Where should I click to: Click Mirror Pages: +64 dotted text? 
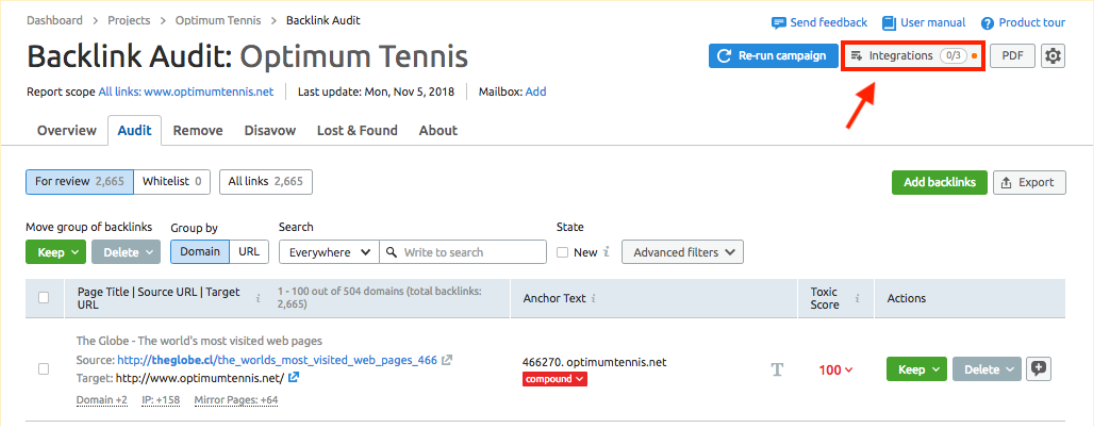click(236, 400)
